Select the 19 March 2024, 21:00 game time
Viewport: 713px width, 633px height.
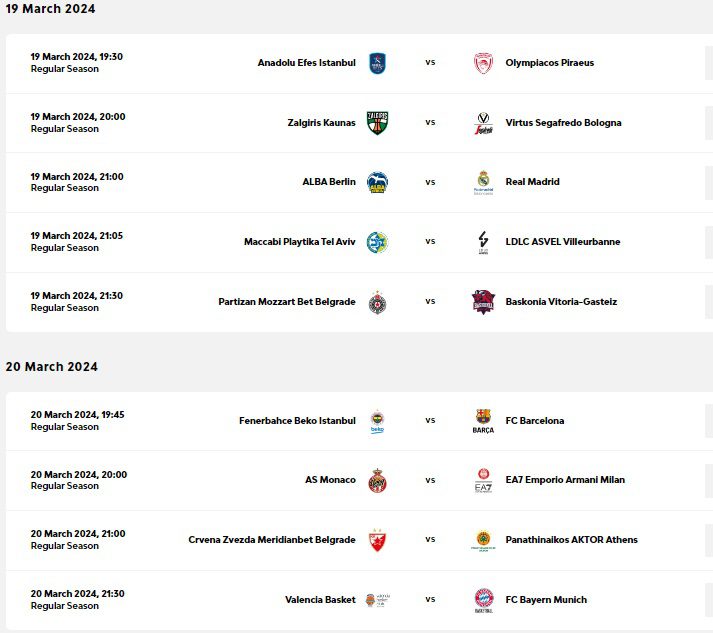78,176
